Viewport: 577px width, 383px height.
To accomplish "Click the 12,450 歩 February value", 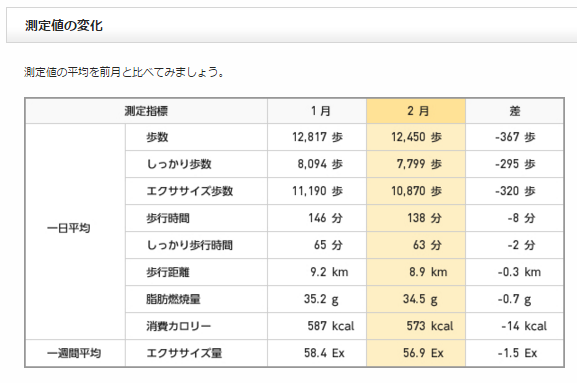I will pos(416,137).
